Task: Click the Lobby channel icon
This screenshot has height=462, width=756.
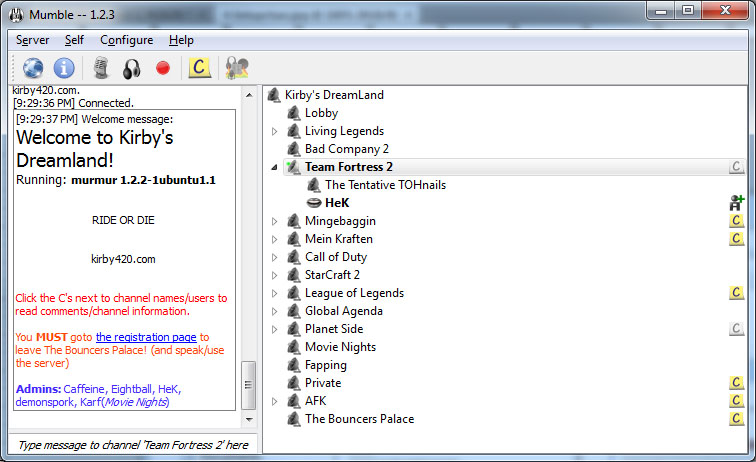Action: tap(294, 113)
